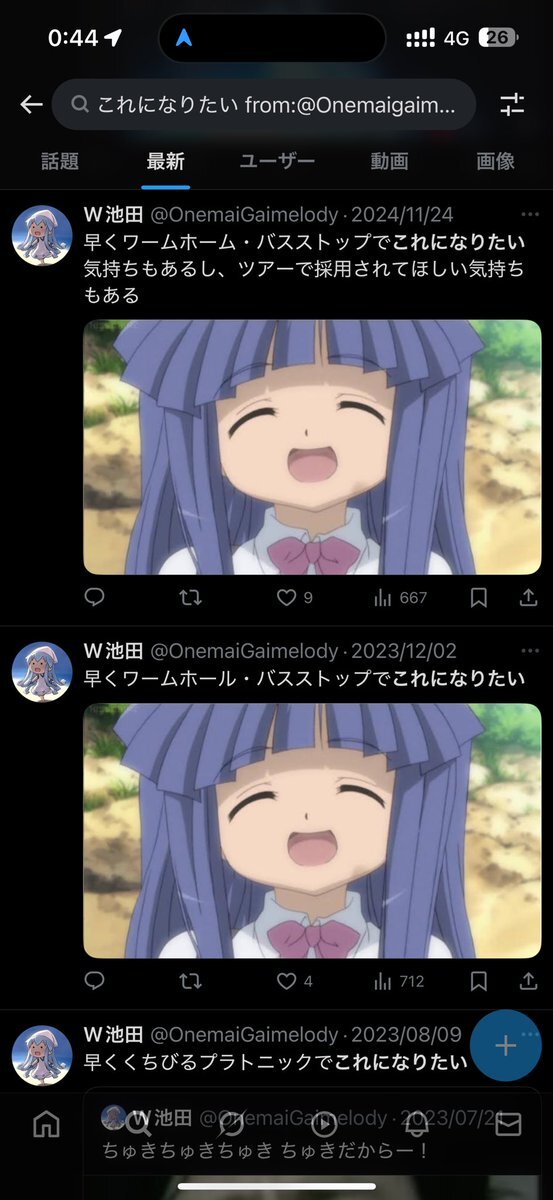The height and width of the screenshot is (1200, 553).
Task: Open @OnemaiGaimelody handle on first tweet
Action: [x=245, y=214]
